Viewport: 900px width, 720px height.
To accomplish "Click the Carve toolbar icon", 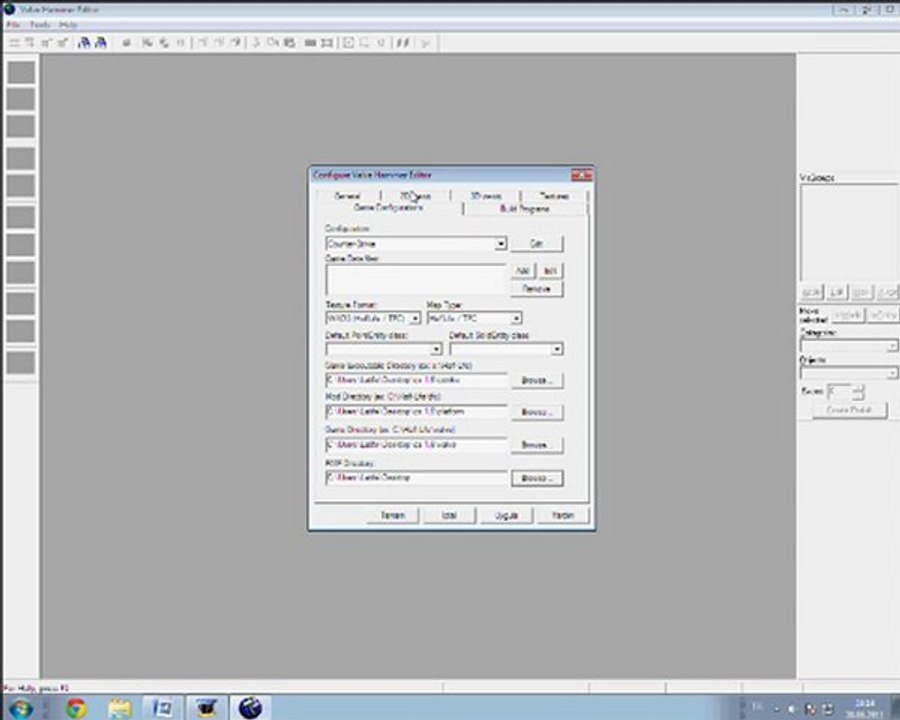I will (126, 42).
